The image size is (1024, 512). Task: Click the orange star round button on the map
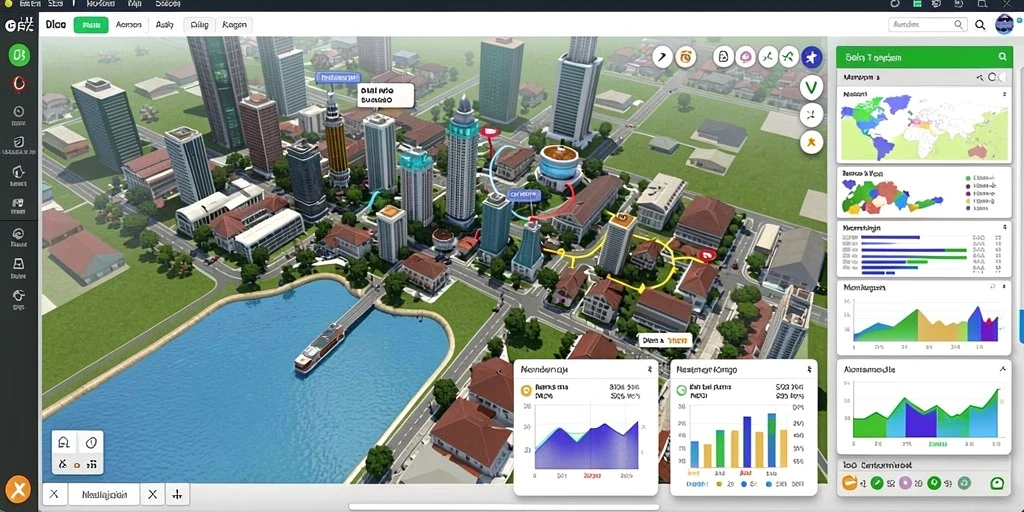point(811,142)
